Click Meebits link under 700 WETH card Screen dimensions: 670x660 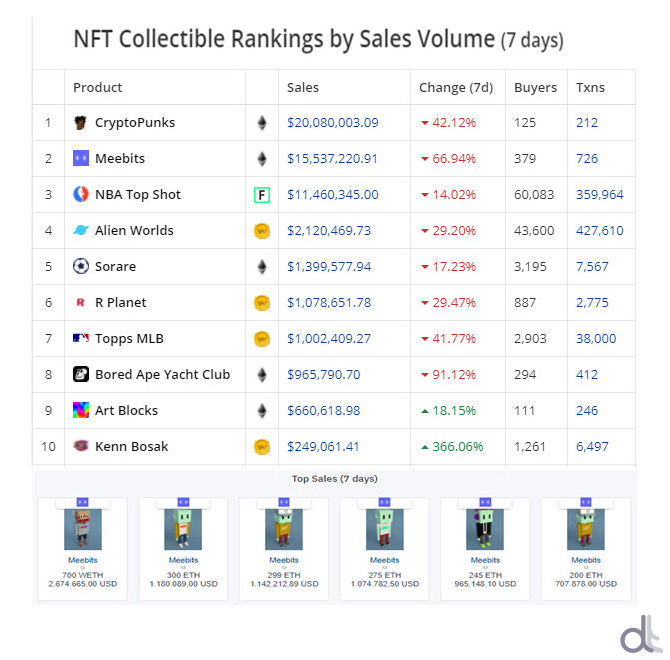point(82,560)
